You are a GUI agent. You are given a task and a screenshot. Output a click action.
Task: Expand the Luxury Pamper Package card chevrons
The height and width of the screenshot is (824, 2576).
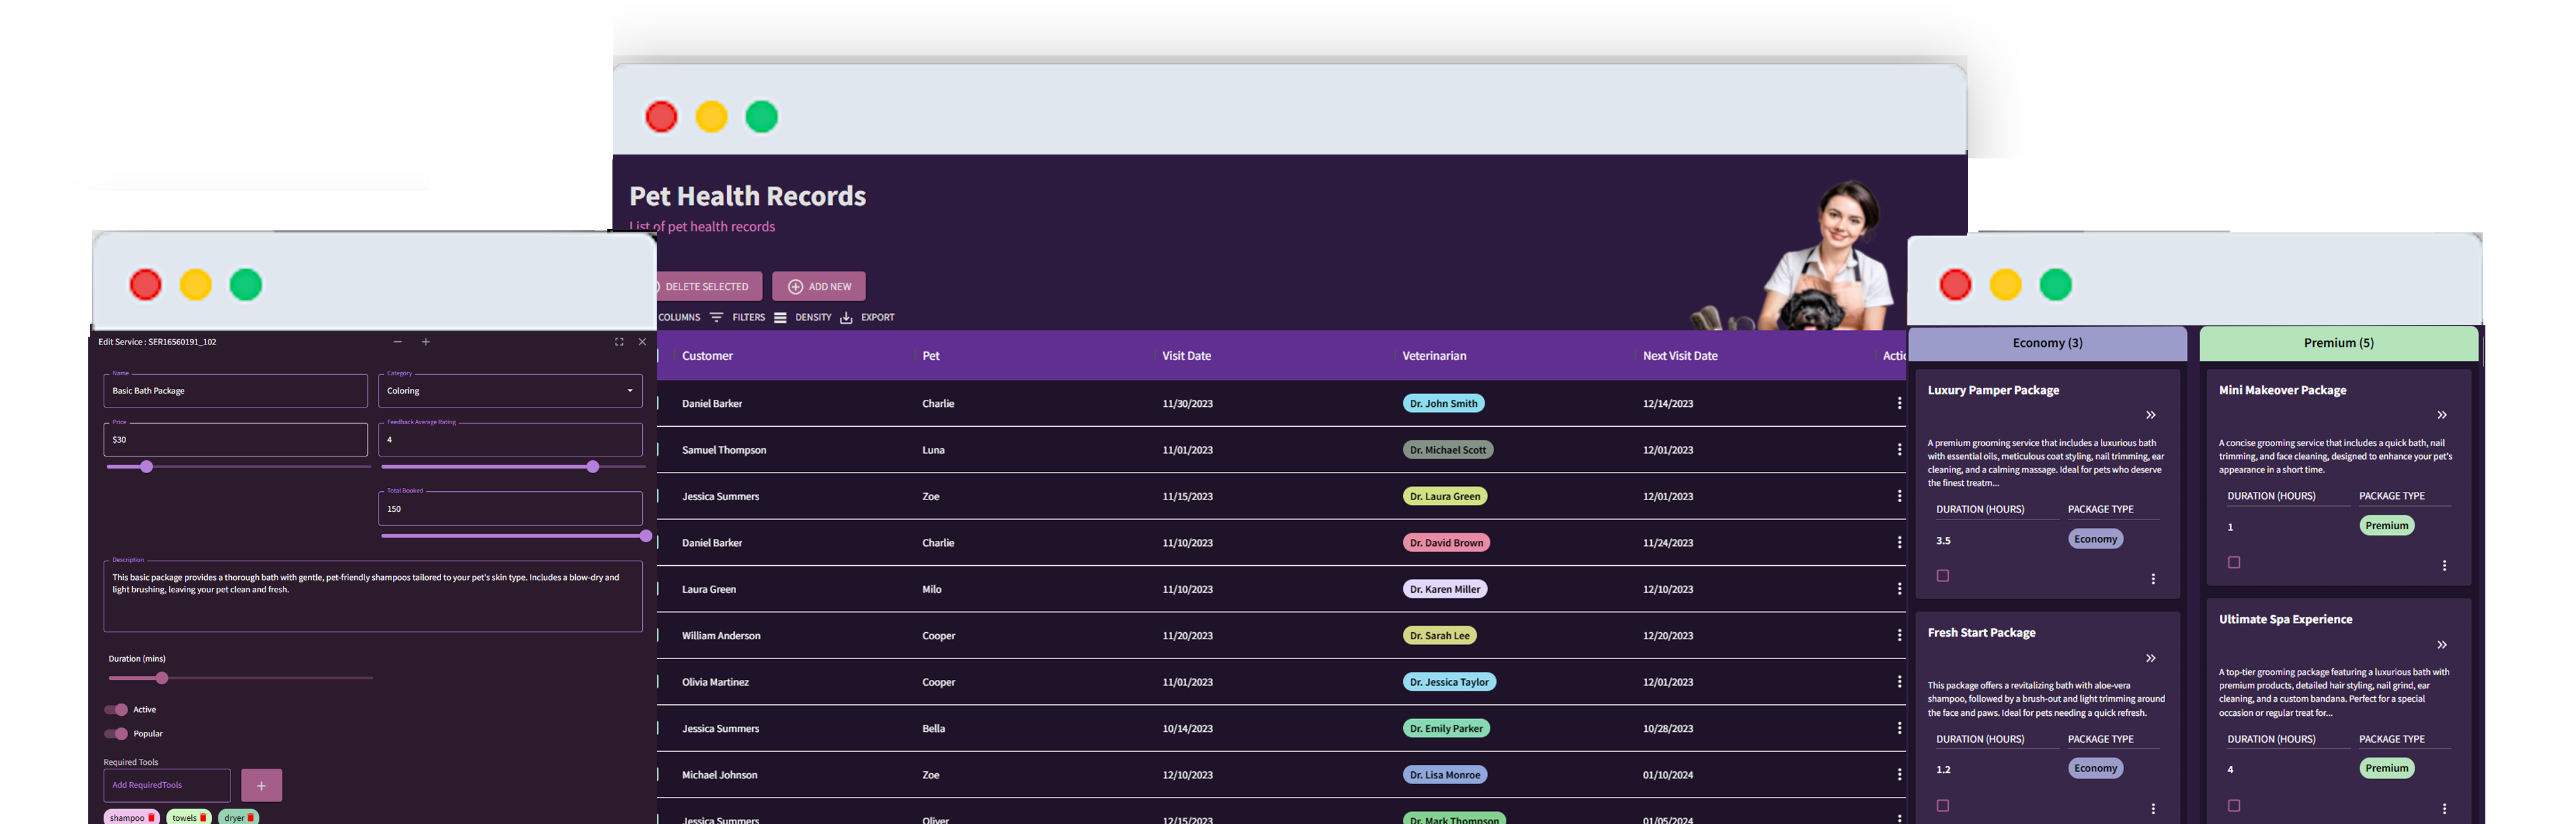pos(2151,415)
